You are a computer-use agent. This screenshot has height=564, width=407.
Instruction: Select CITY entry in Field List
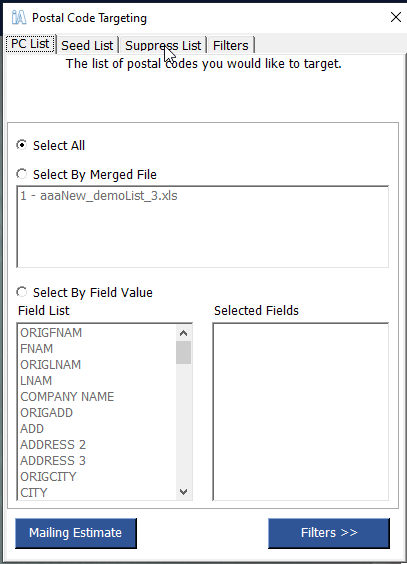coord(34,492)
